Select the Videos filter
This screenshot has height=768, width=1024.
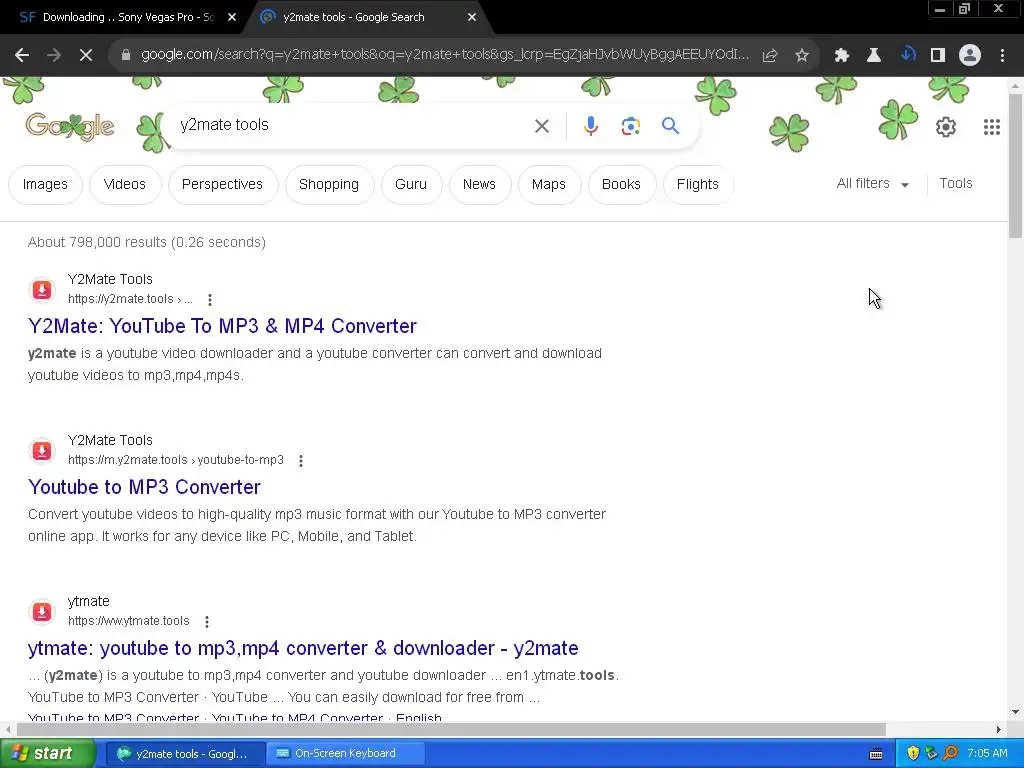(x=125, y=185)
